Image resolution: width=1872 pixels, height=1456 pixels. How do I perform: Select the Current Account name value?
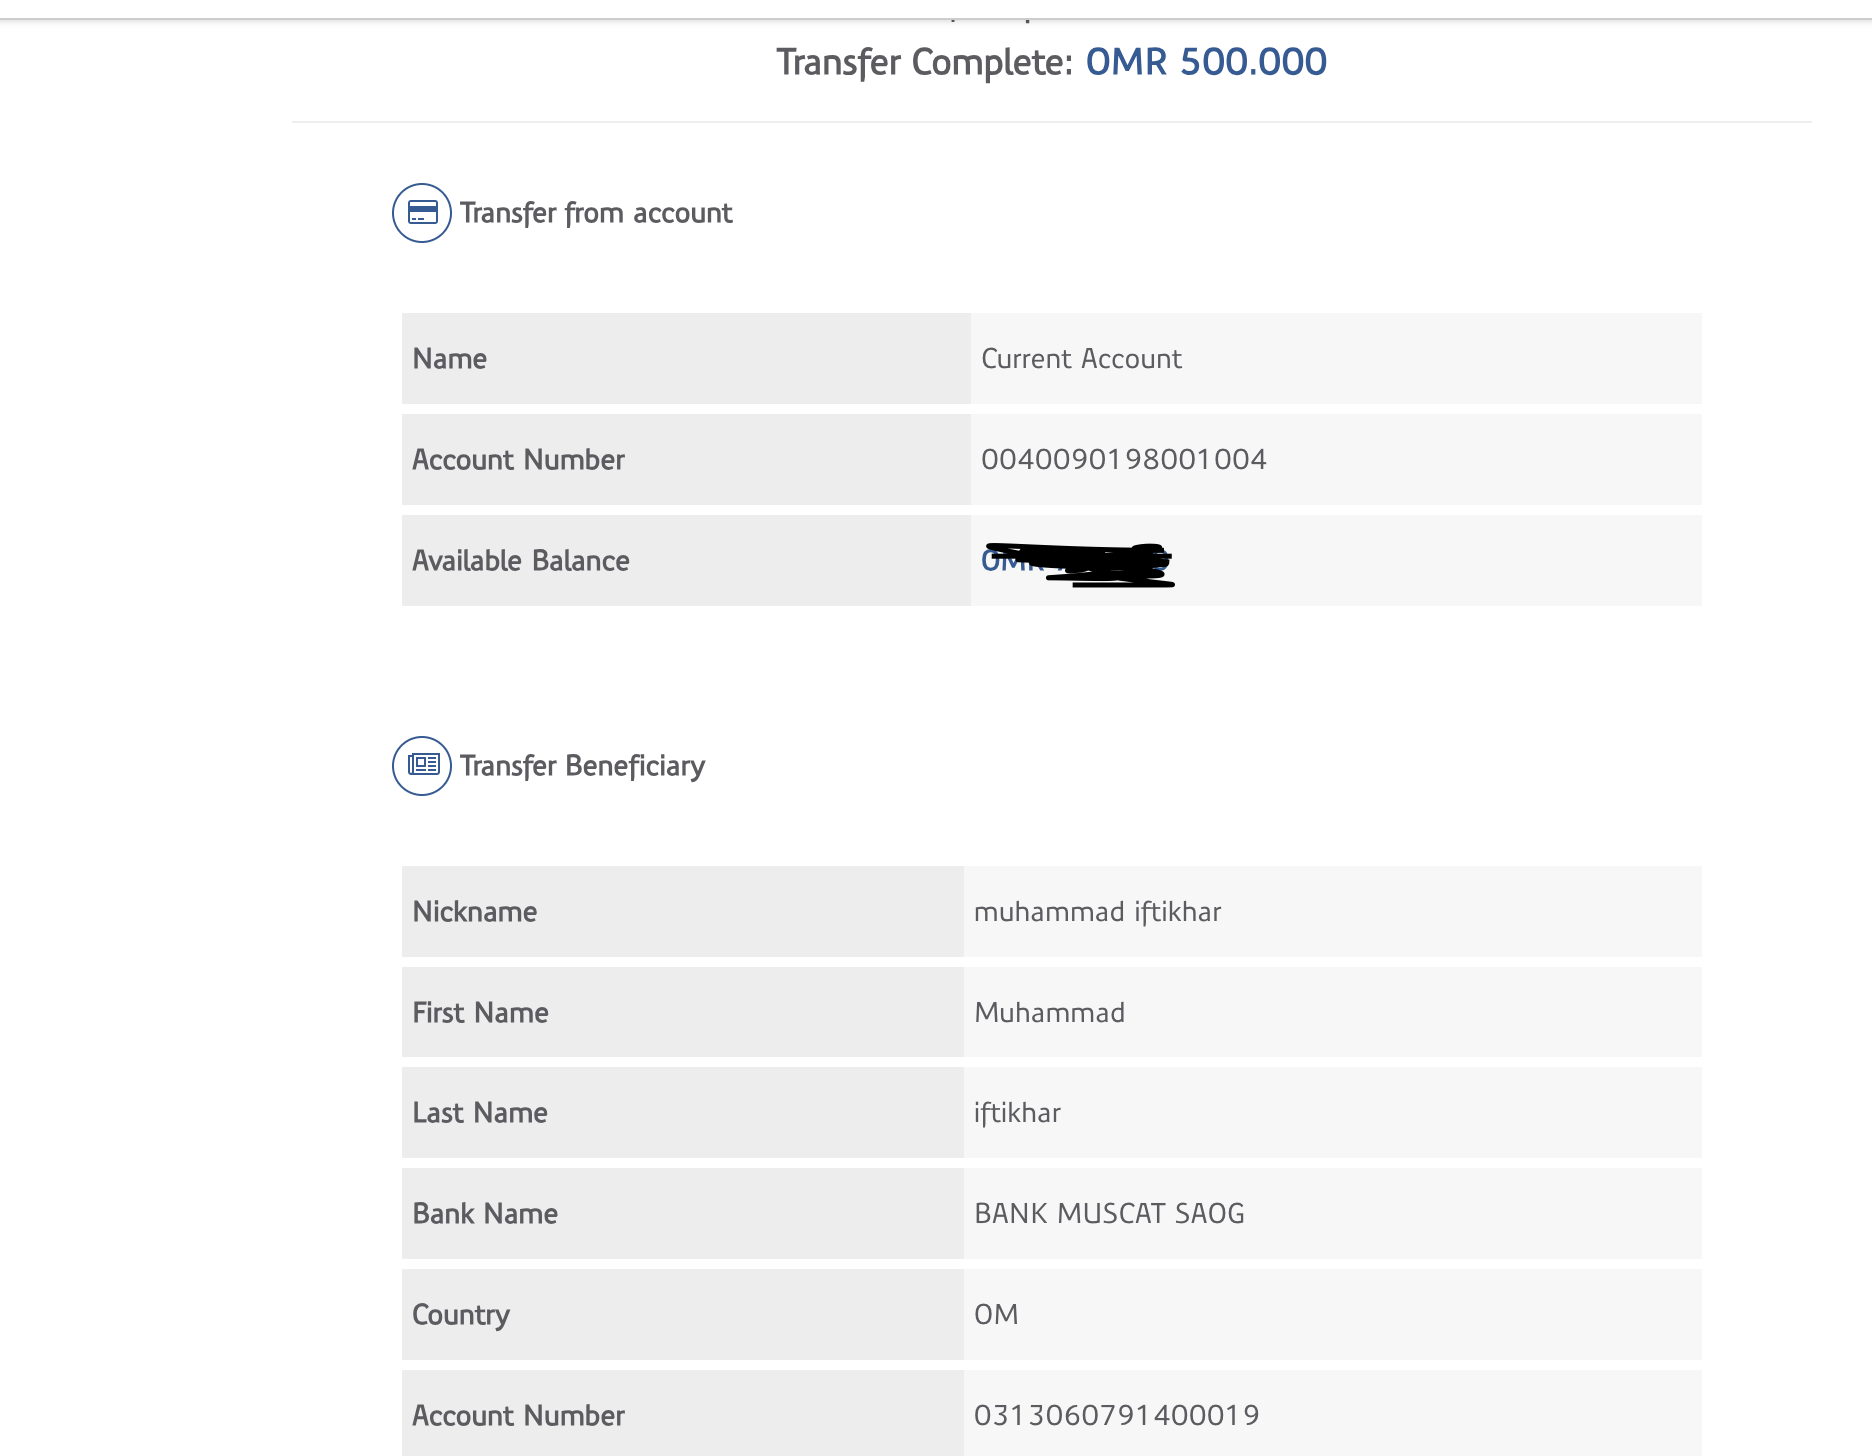click(x=1081, y=359)
